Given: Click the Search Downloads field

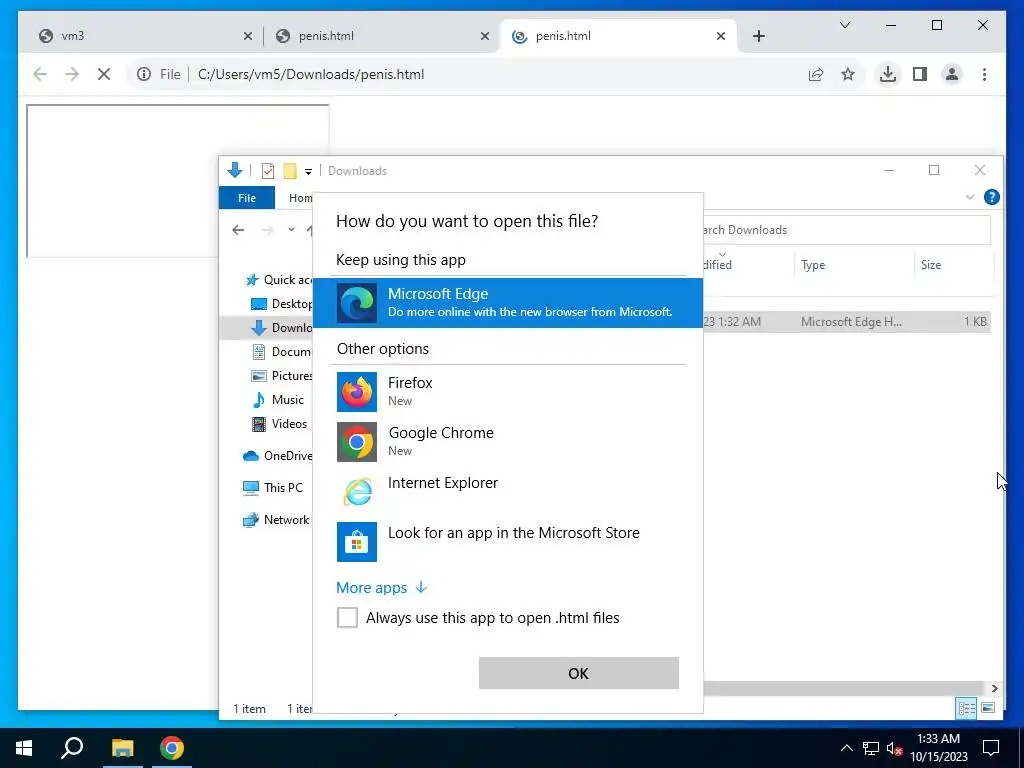Looking at the screenshot, I should 846,230.
